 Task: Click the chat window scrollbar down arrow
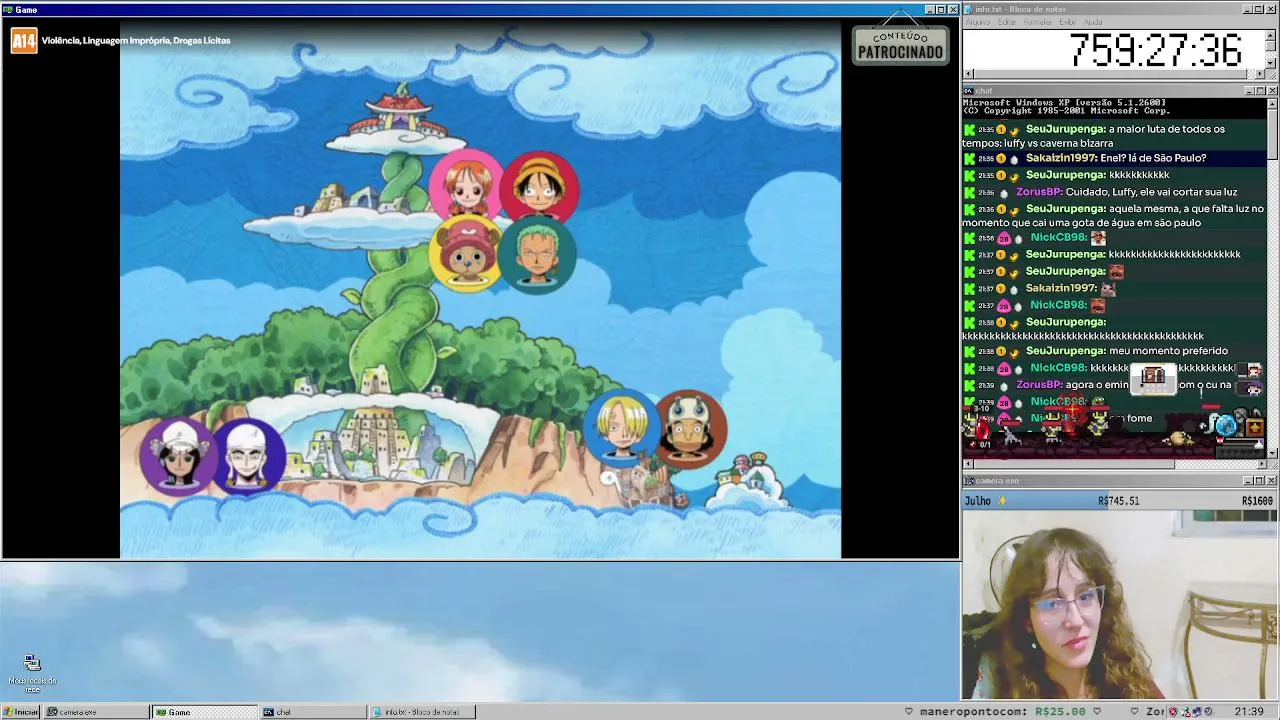pyautogui.click(x=1272, y=454)
